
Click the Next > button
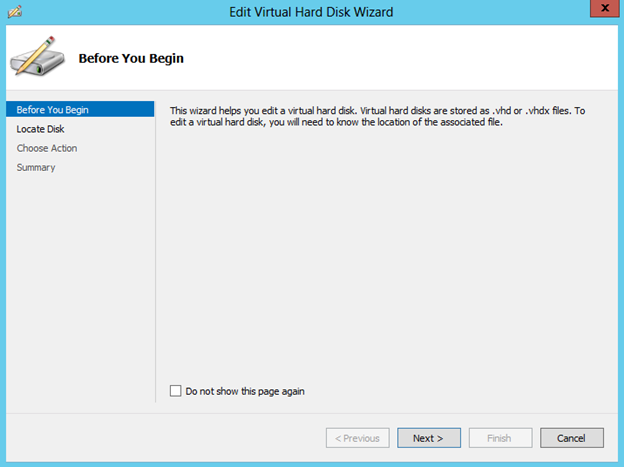(x=429, y=438)
